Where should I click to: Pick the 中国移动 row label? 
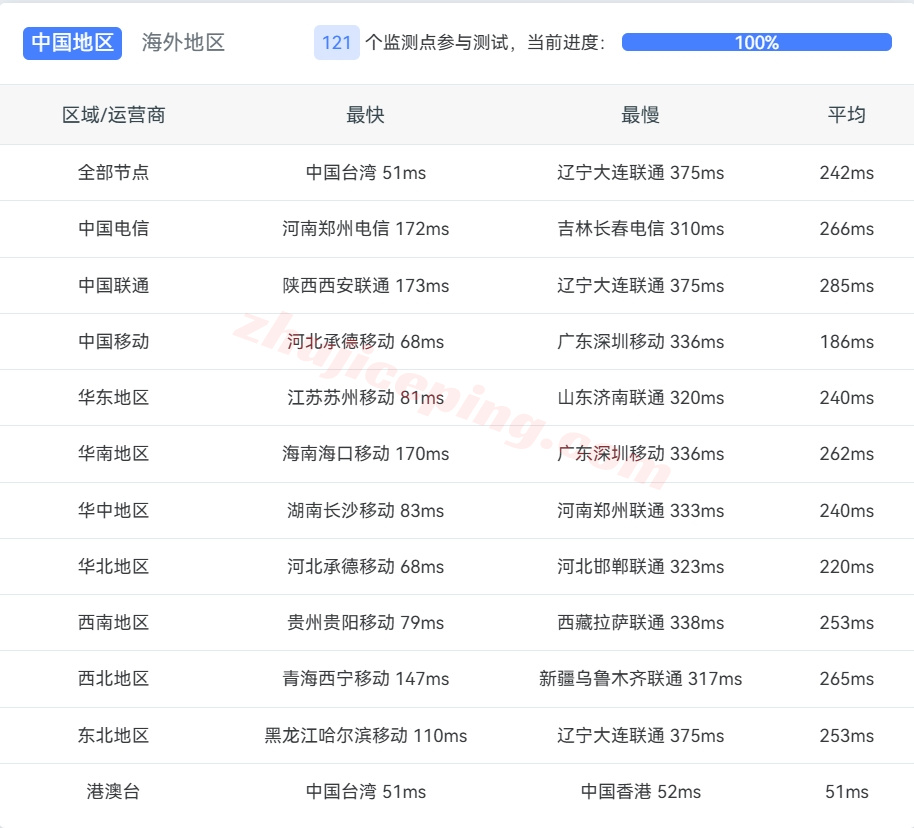click(114, 342)
